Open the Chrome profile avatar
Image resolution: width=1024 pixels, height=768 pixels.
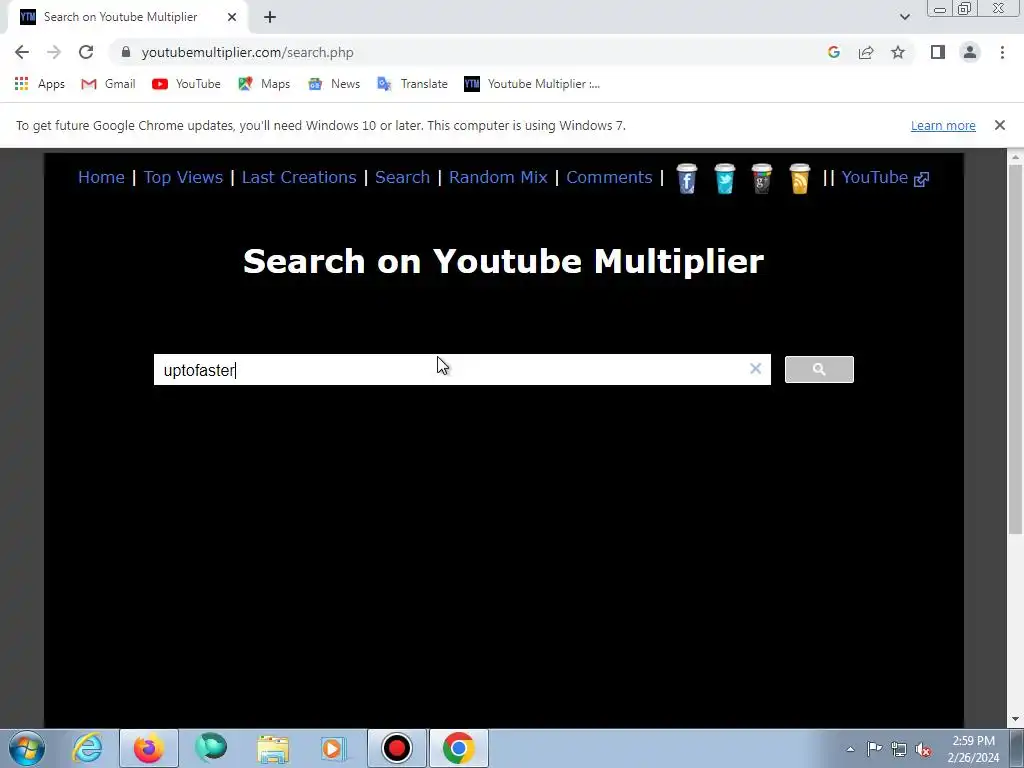pos(970,52)
